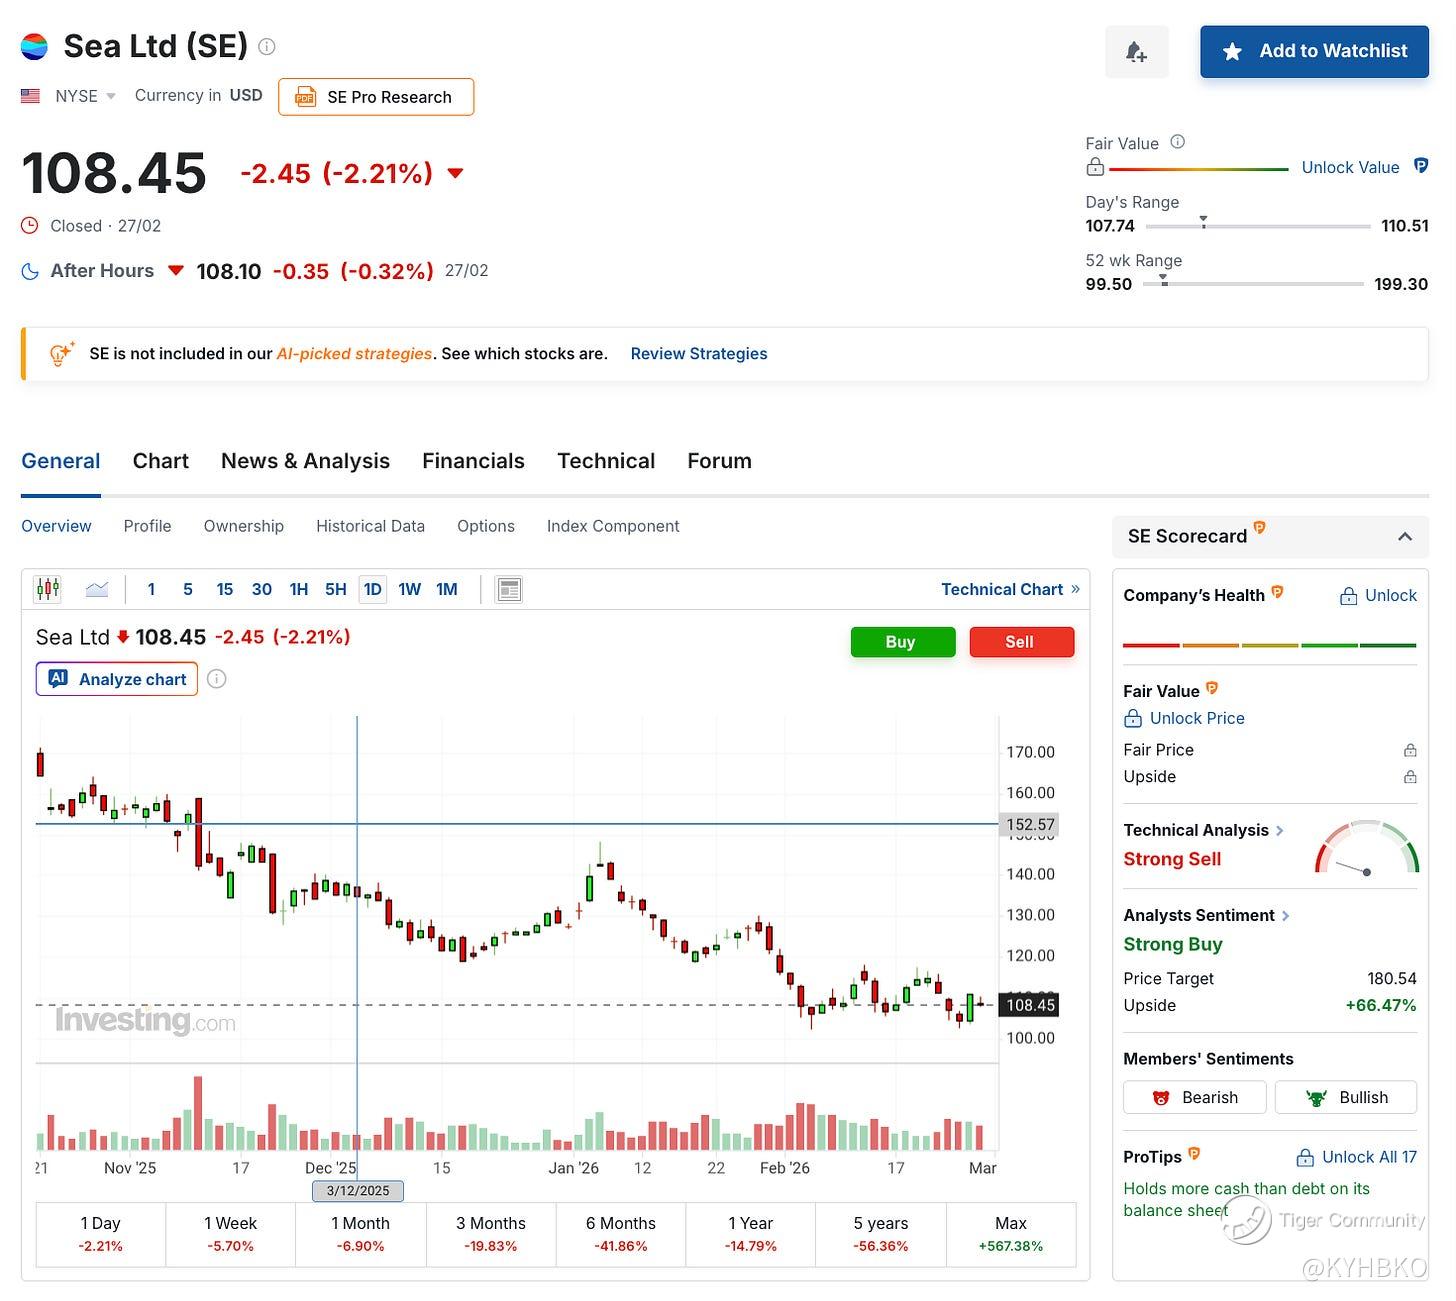
Task: Click the Sea Ltd company logo icon
Action: click(x=35, y=46)
